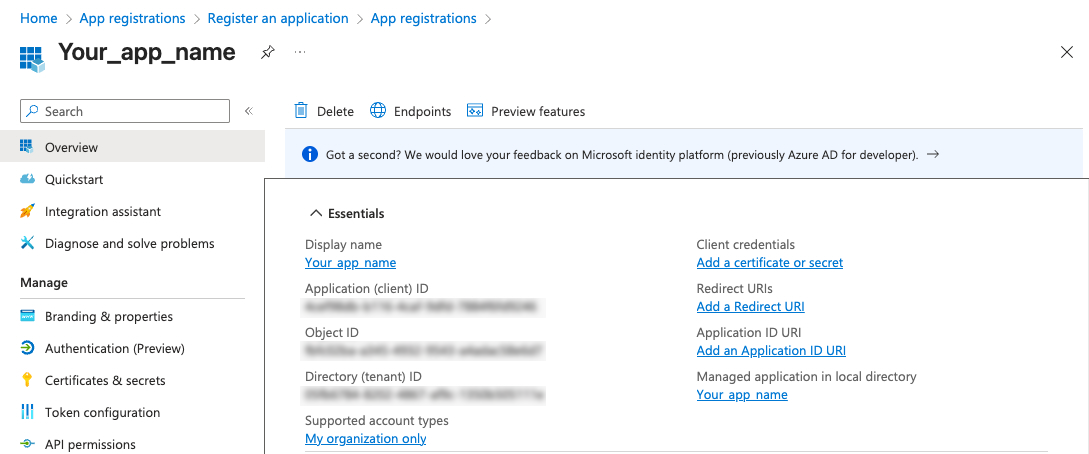Image resolution: width=1089 pixels, height=454 pixels.
Task: Go to Branding & properties
Action: (108, 316)
